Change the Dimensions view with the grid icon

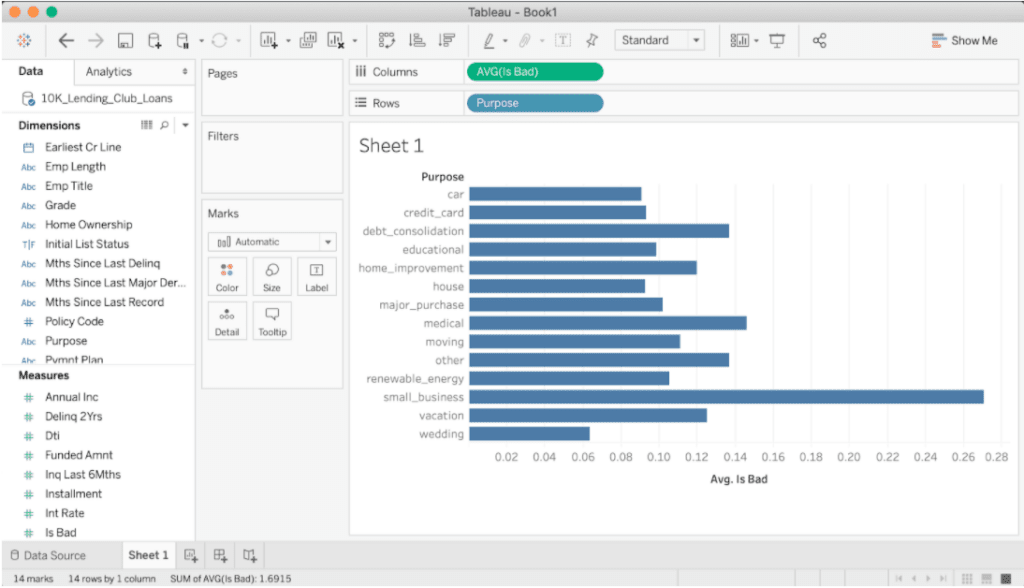[146, 125]
